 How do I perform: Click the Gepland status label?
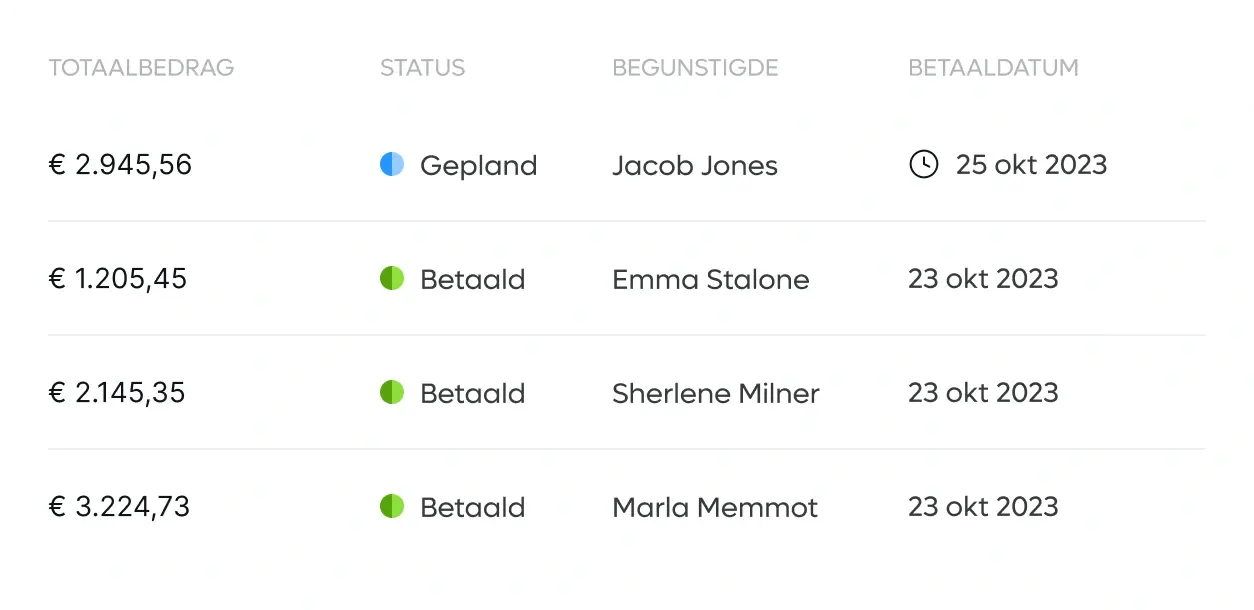(x=479, y=166)
